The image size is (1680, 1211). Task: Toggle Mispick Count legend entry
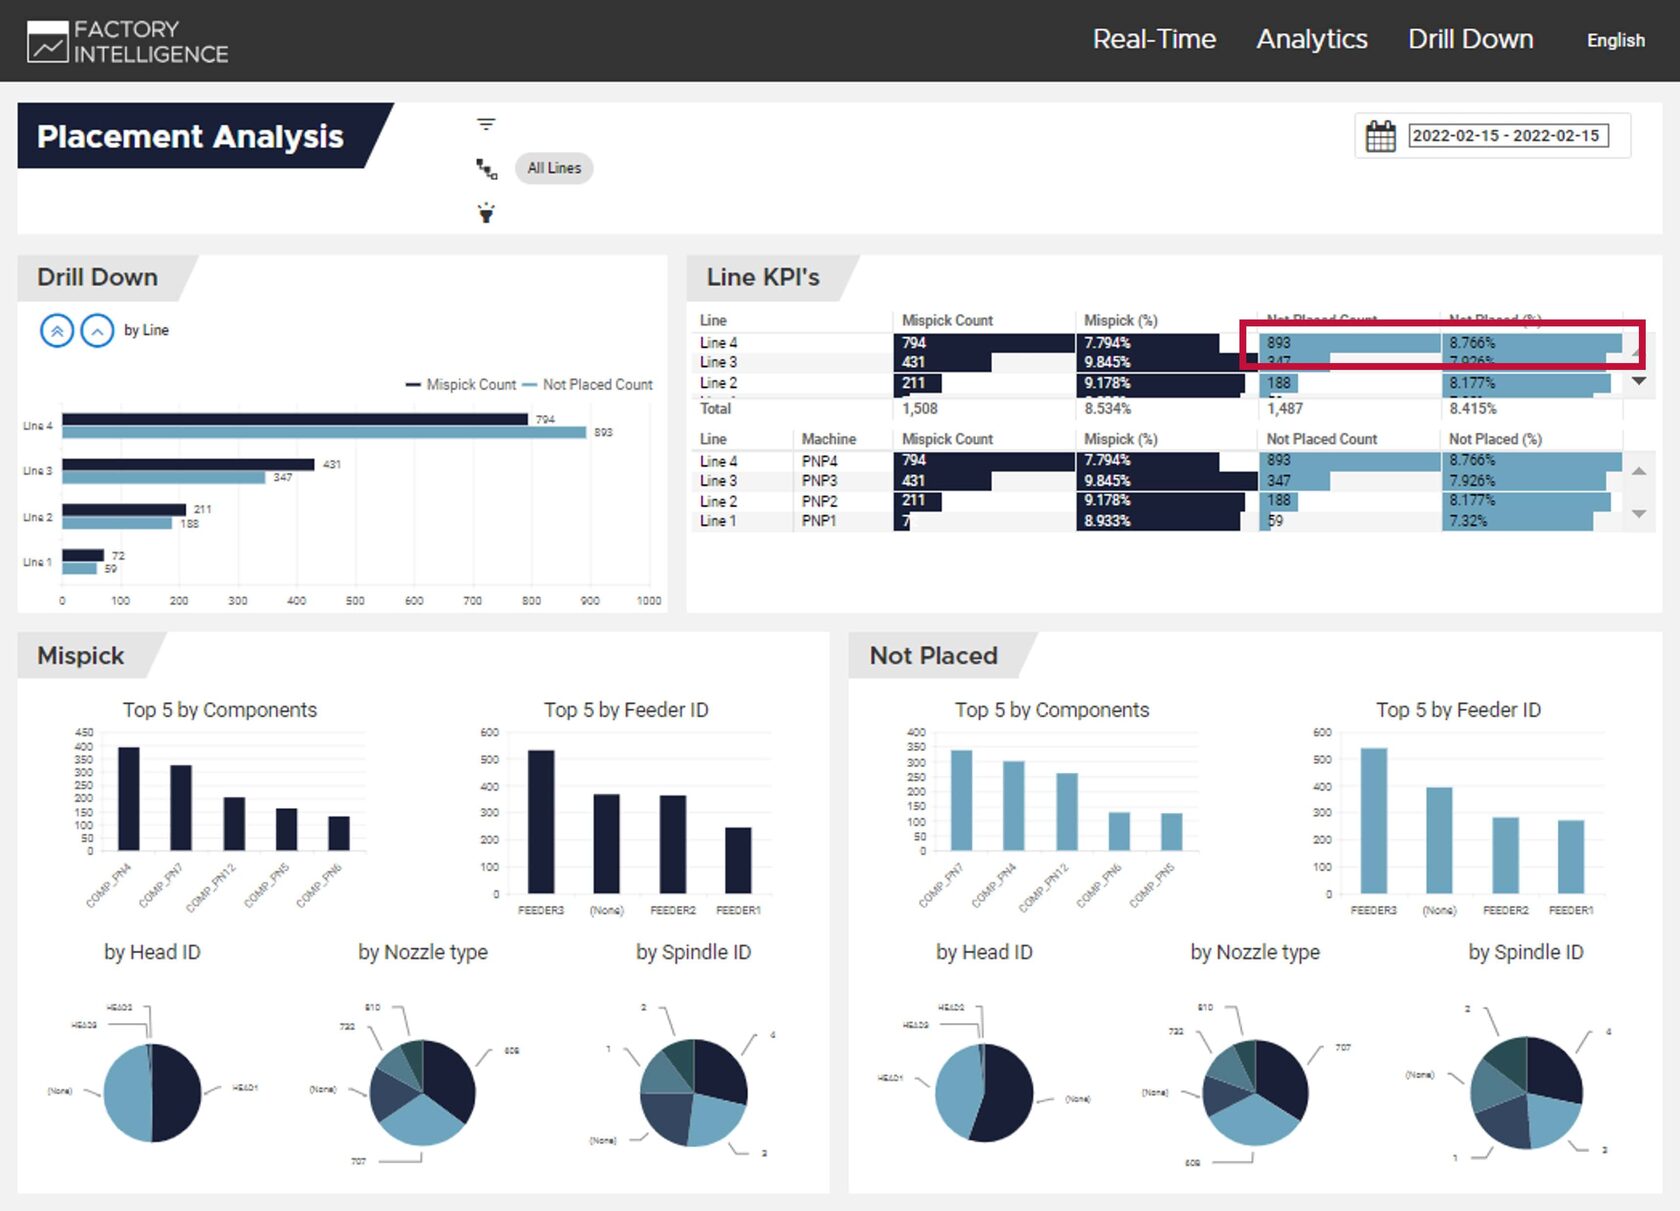pyautogui.click(x=461, y=384)
